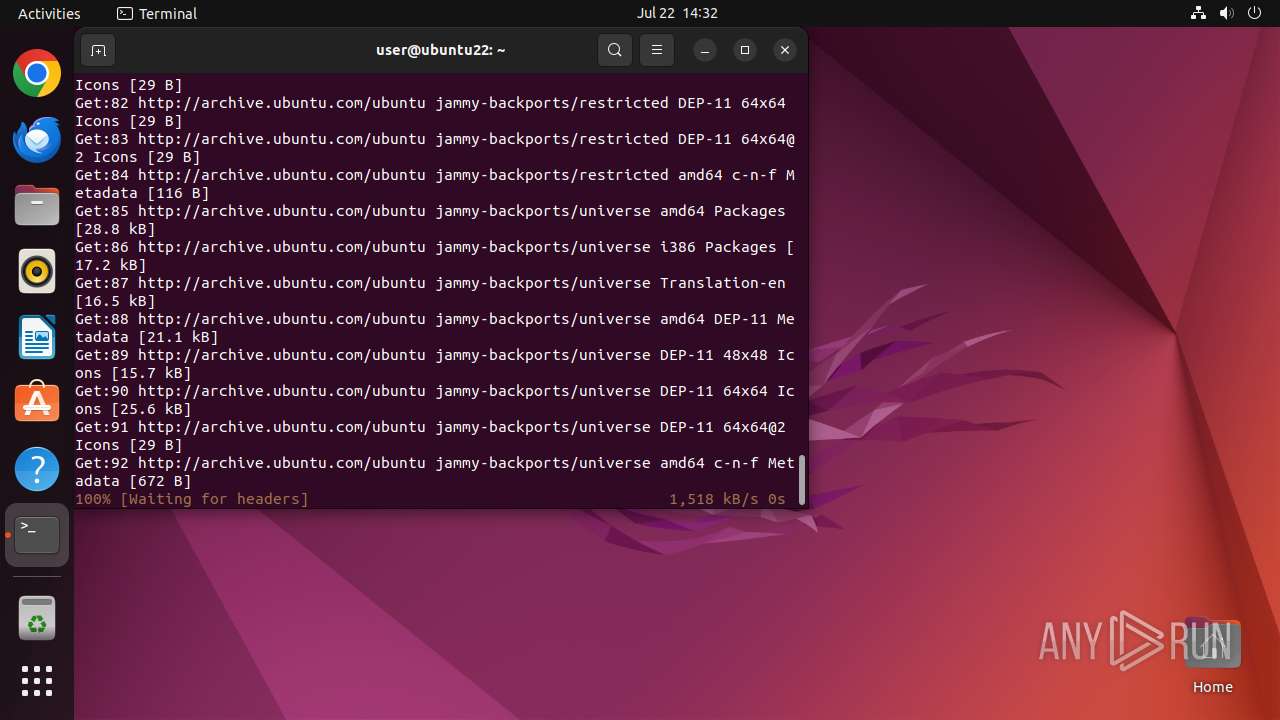Screen dimensions: 1280x720
Task: Click the Get:92 output line
Action: pyautogui.click(x=435, y=472)
